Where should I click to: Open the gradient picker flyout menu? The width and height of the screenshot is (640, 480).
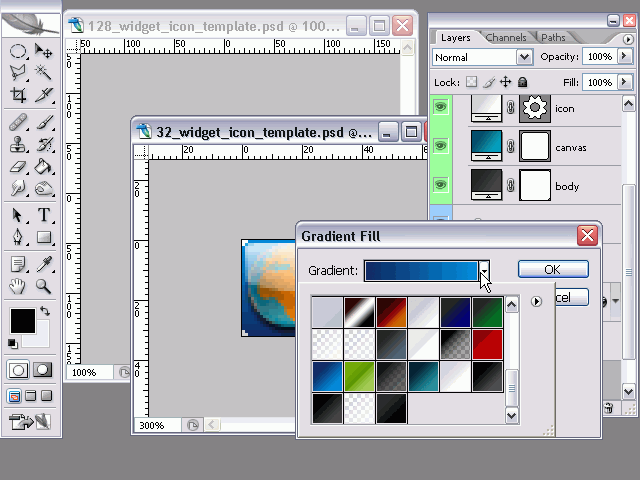click(x=536, y=302)
